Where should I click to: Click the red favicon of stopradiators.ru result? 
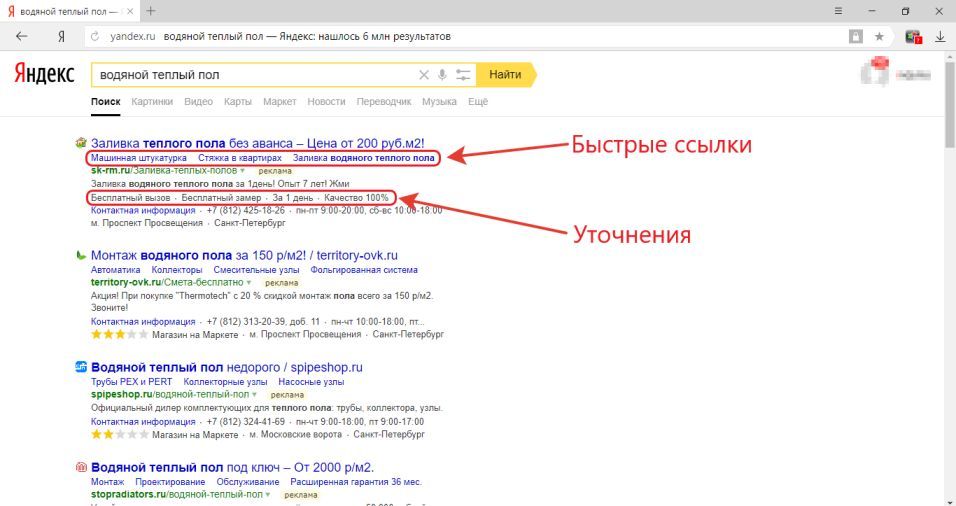80,467
